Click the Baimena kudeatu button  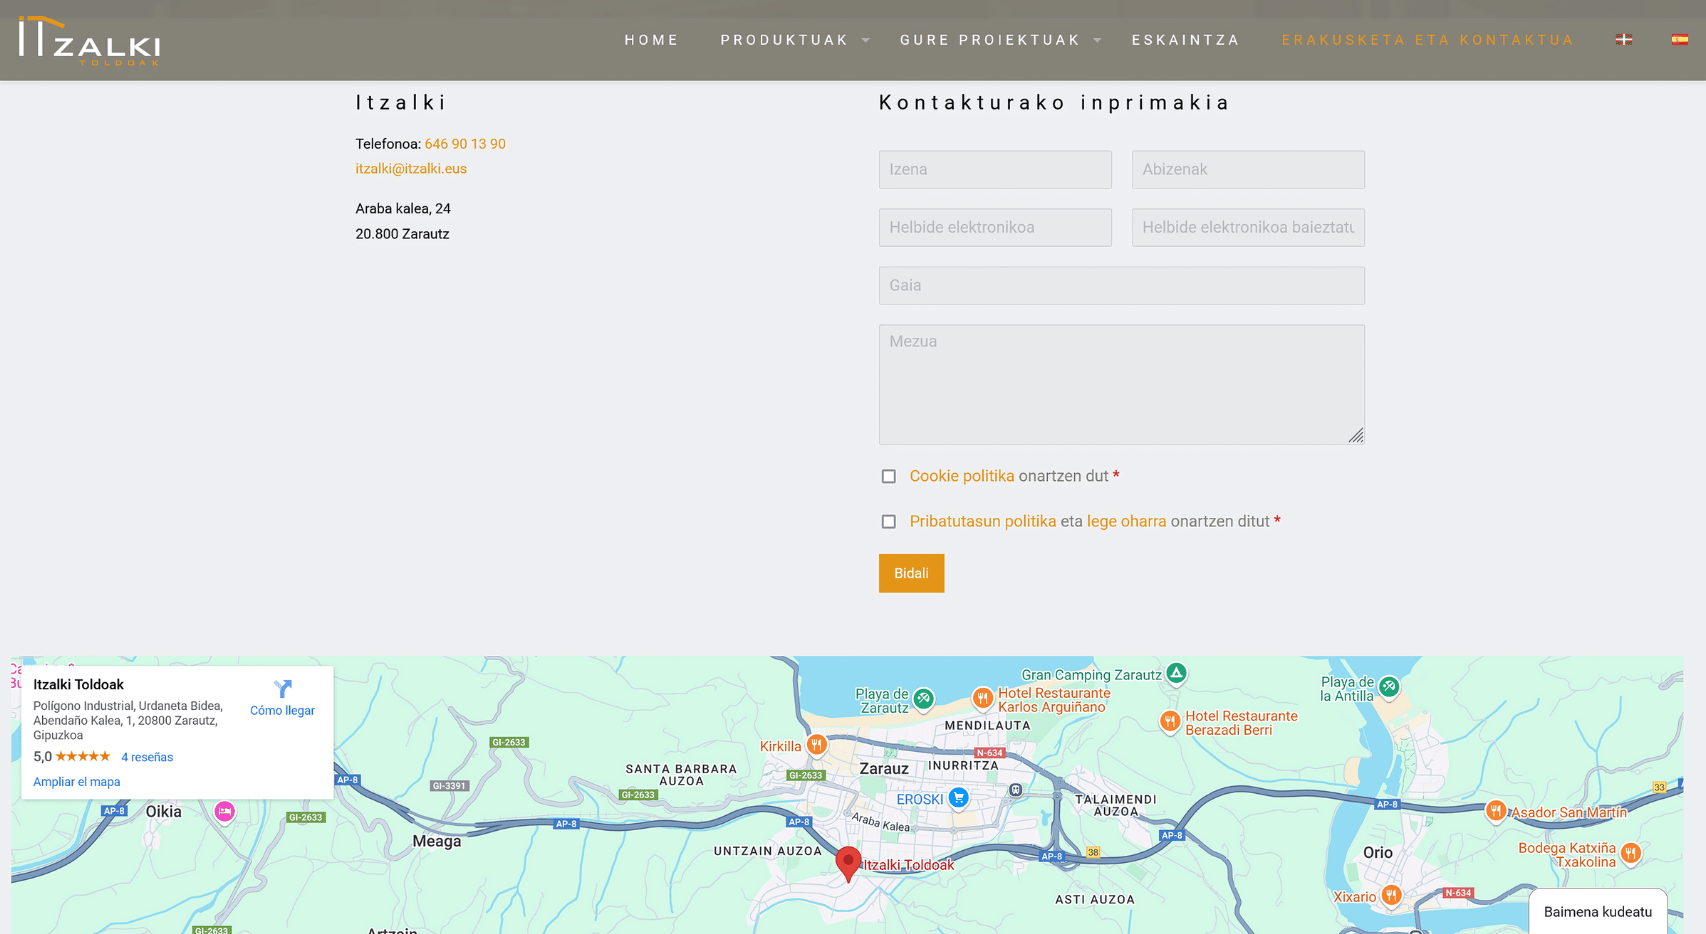pos(1597,911)
